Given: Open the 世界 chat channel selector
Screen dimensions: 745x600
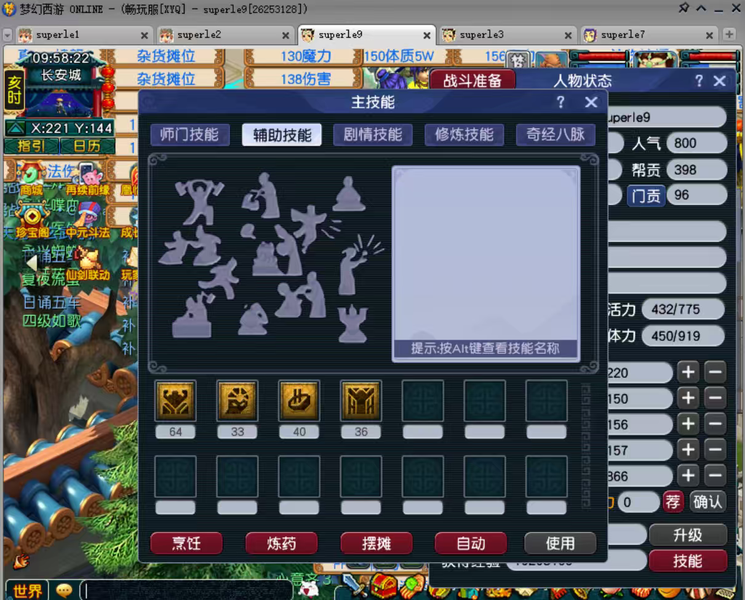Looking at the screenshot, I should pyautogui.click(x=27, y=590).
